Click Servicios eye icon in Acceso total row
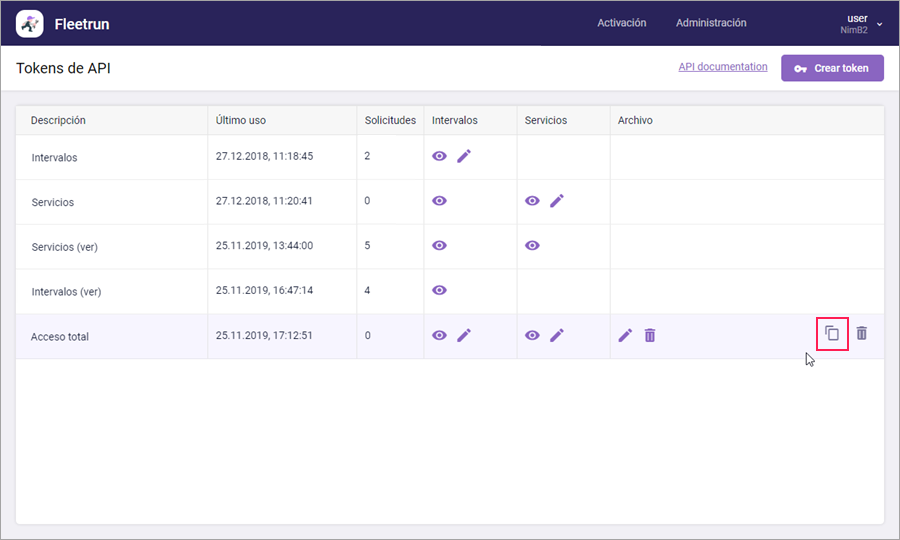Image resolution: width=900 pixels, height=540 pixels. point(532,335)
